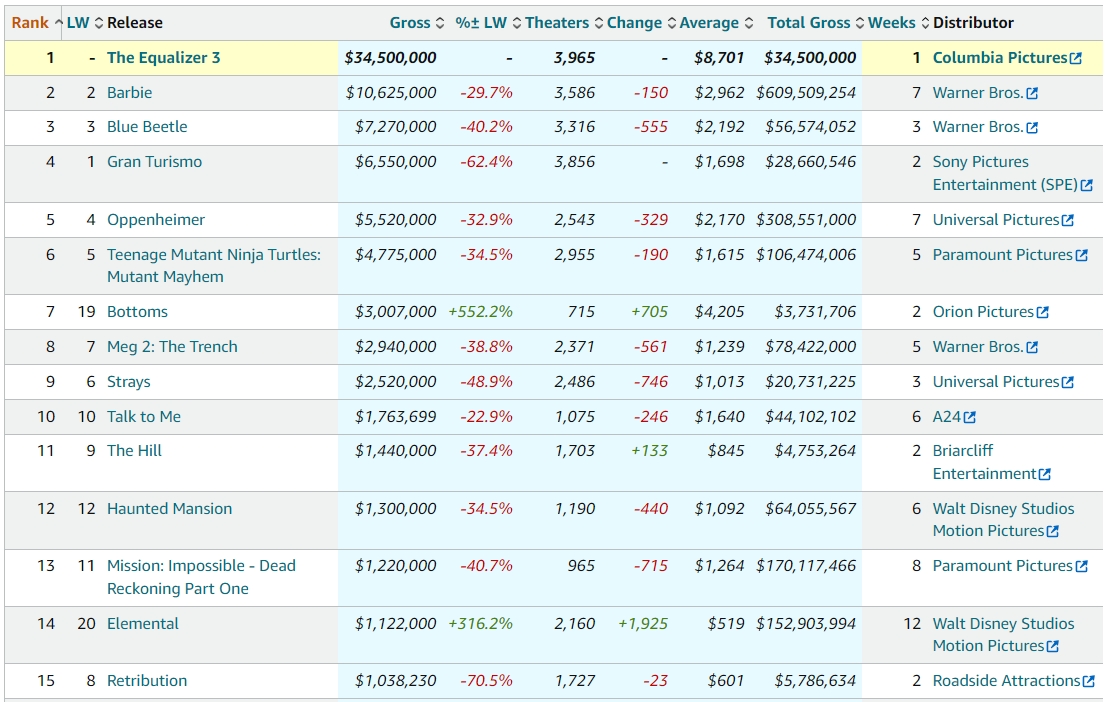The width and height of the screenshot is (1108, 702).
Task: Click the Oppenheimer title link
Action: coord(155,220)
